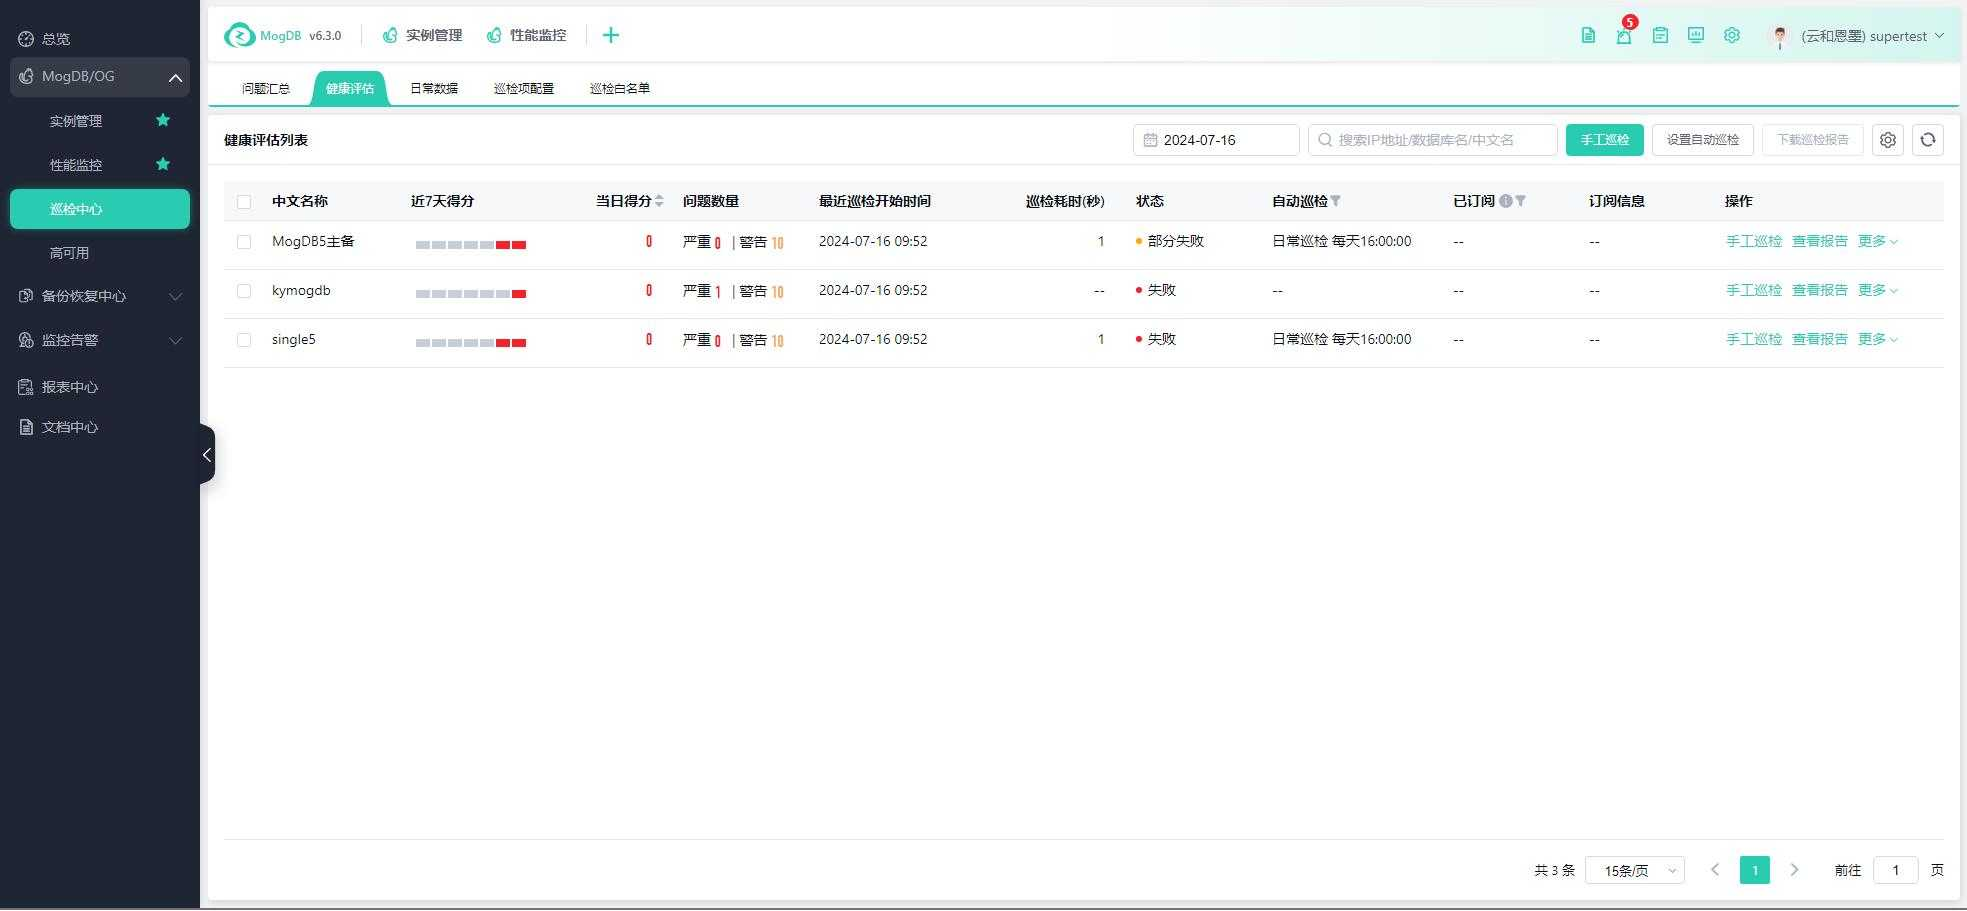Open the monitor screen icon in header
The image size is (1967, 911).
pos(1696,36)
